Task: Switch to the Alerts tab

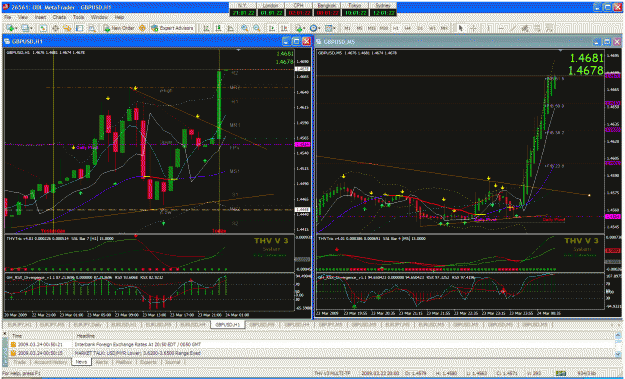Action: click(x=102, y=362)
